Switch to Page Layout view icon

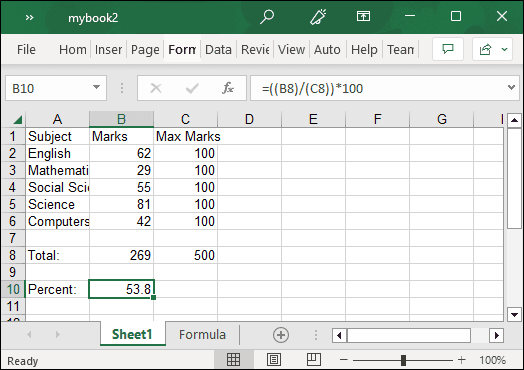[x=274, y=360]
